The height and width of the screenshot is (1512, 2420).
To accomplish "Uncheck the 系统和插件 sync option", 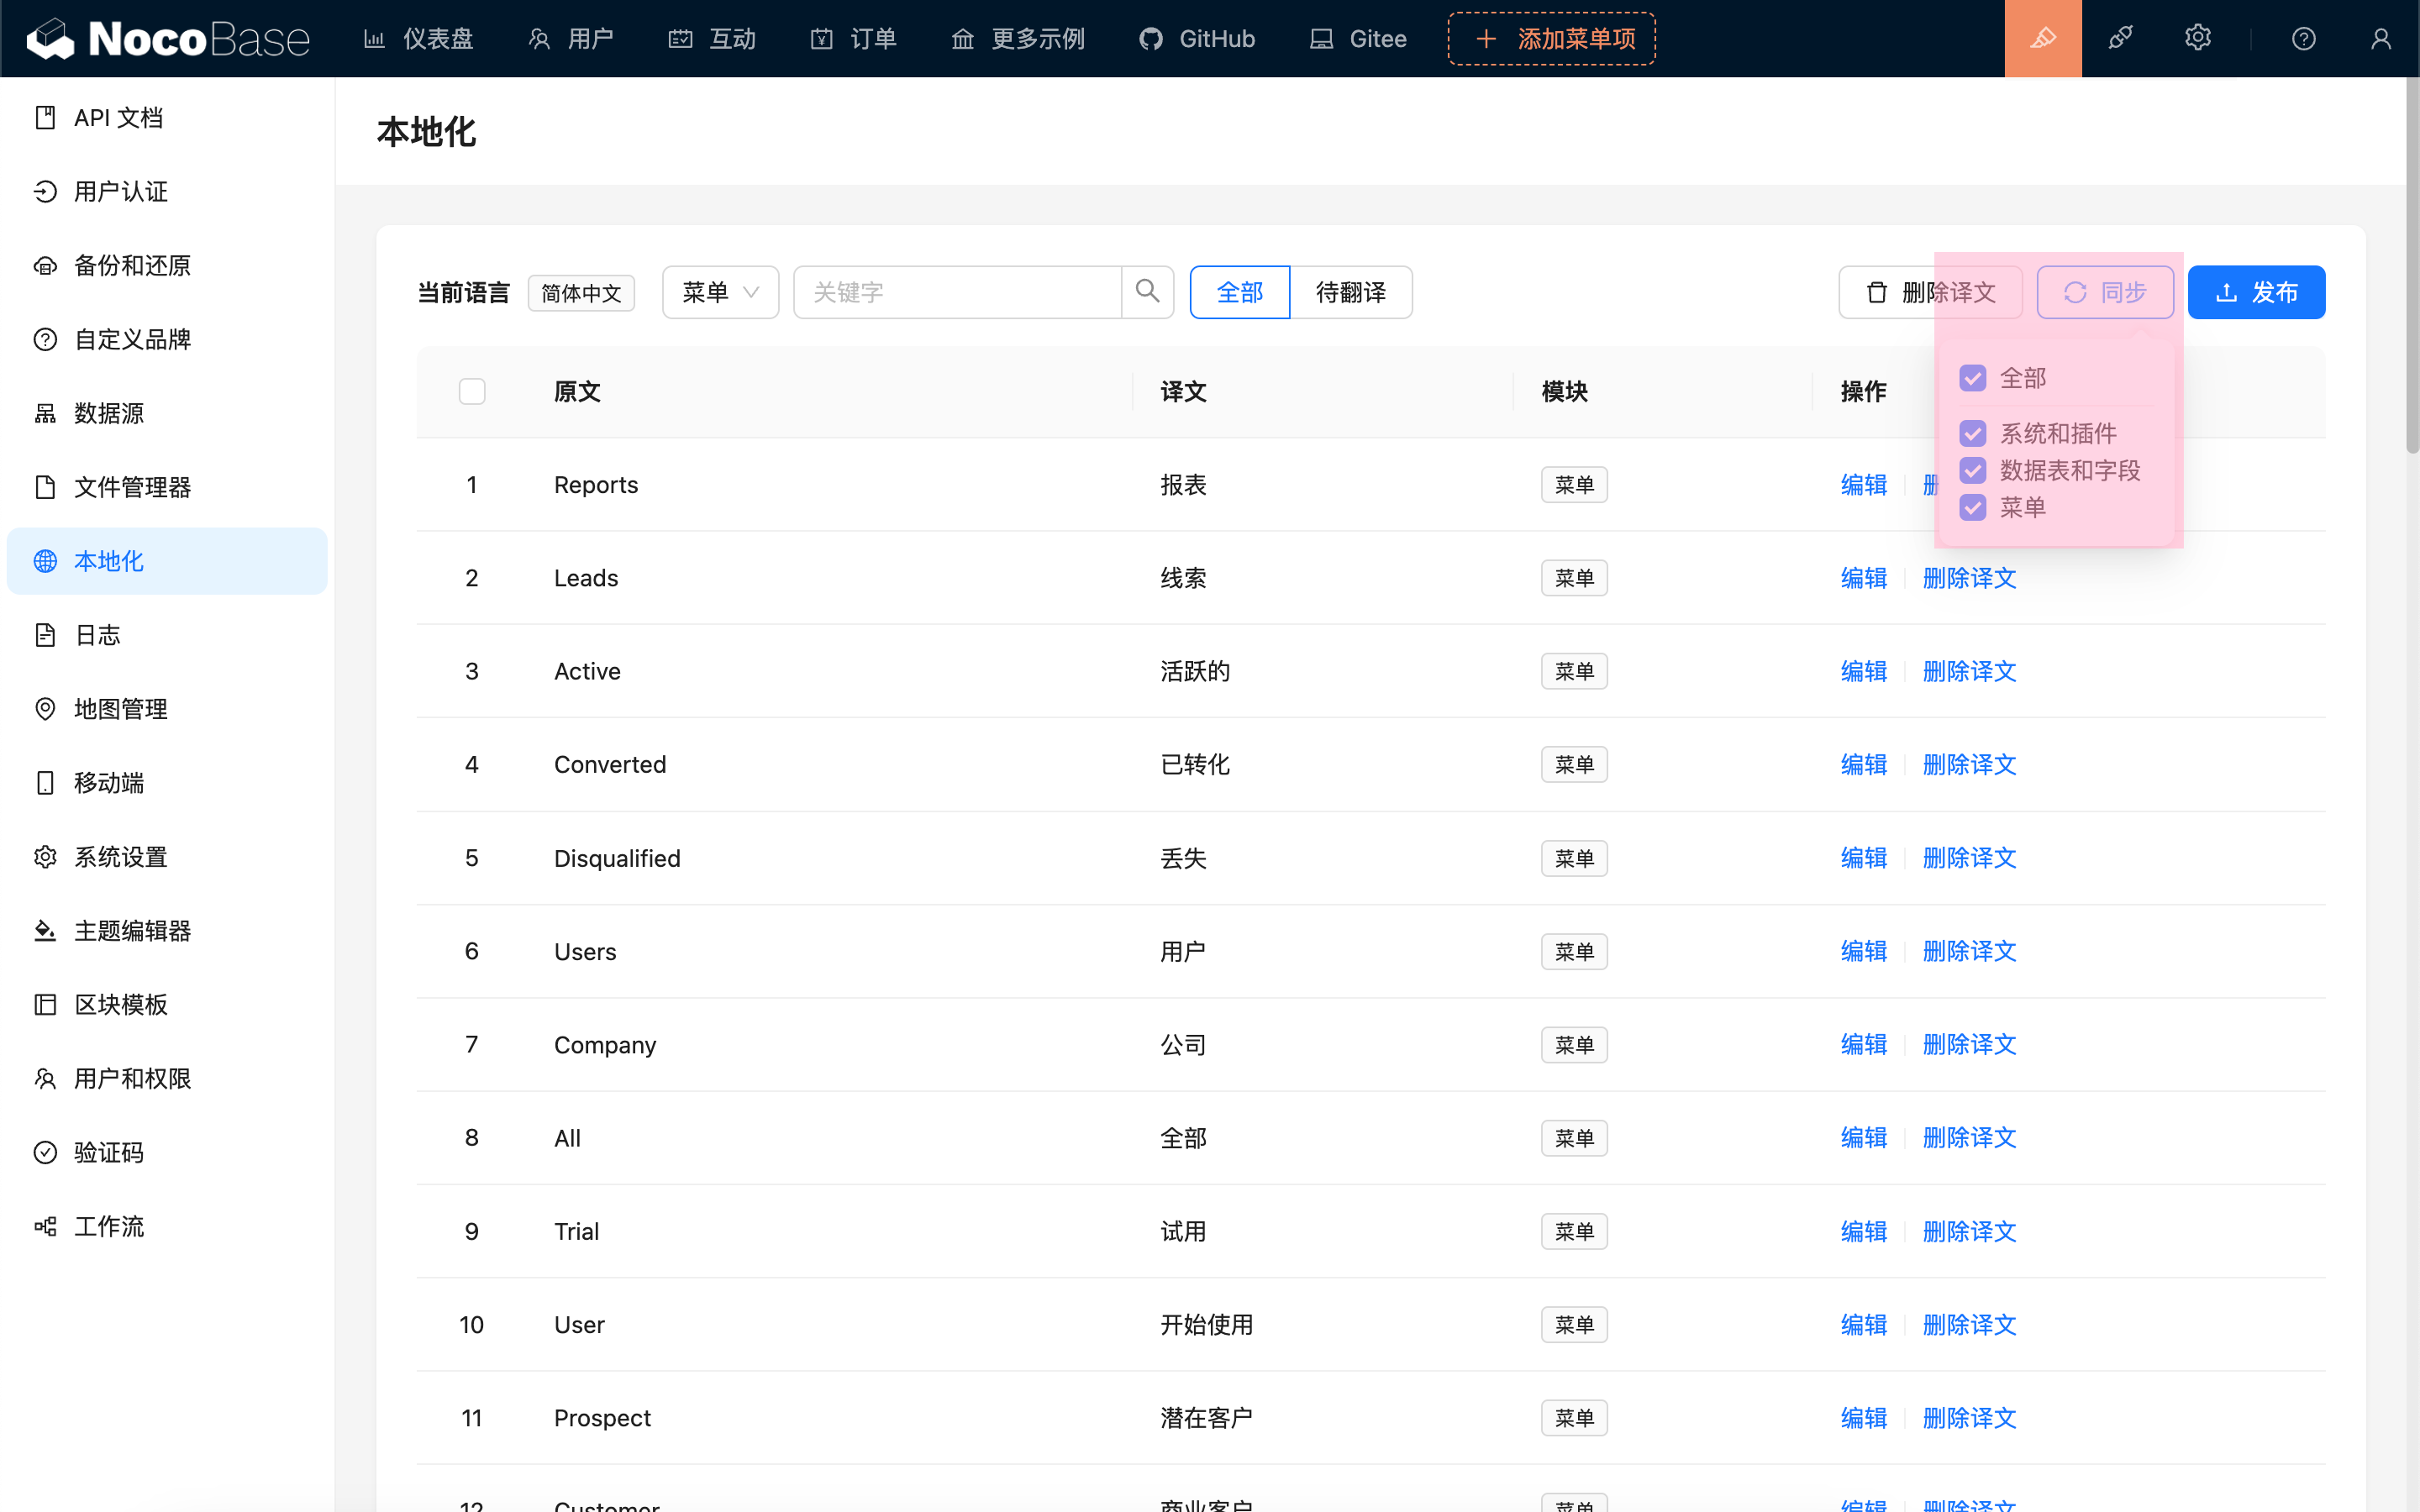I will 1972,433.
